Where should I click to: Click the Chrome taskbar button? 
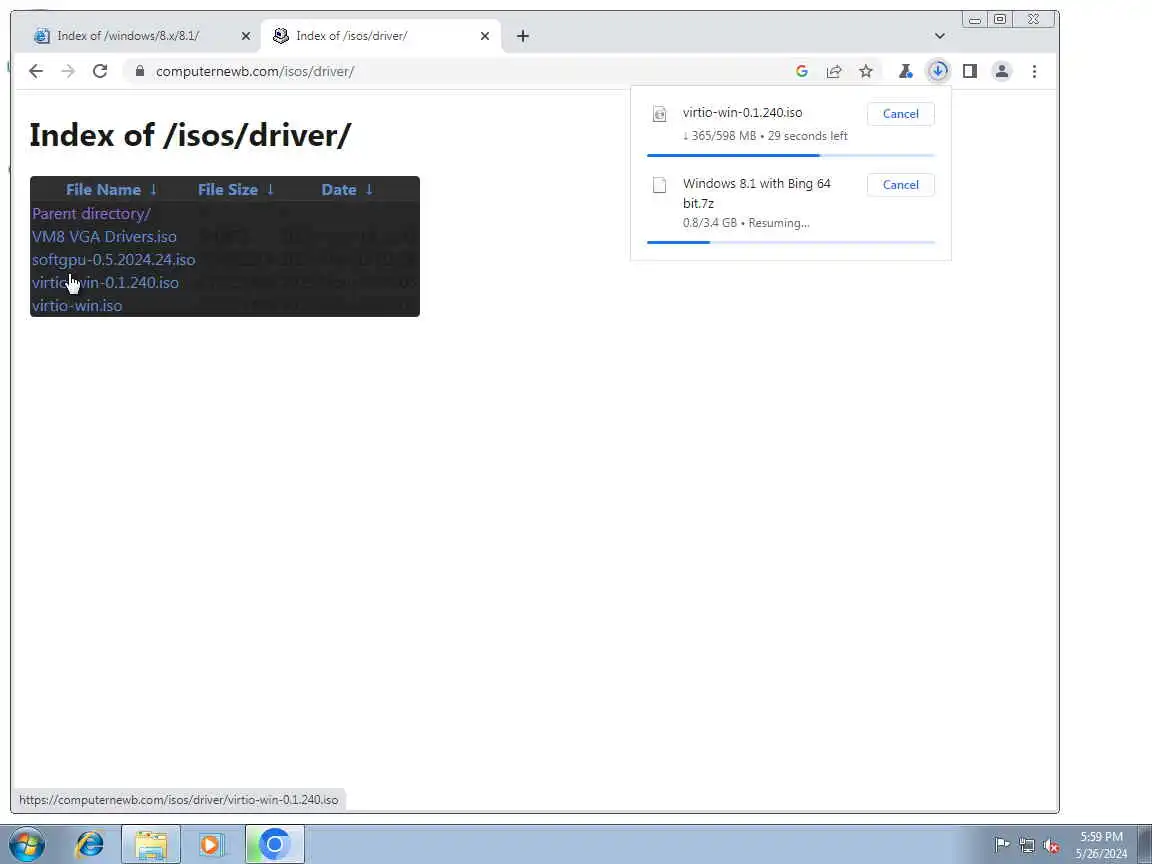(274, 845)
